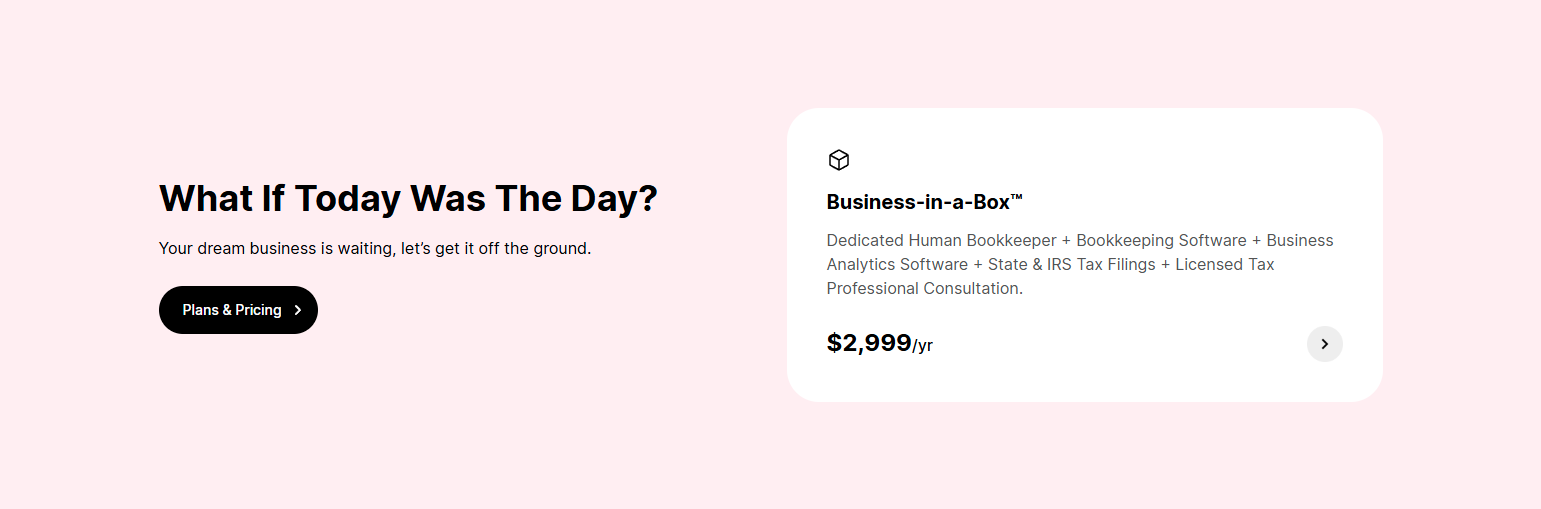Click the $2,999 price text
1541x509 pixels.
click(868, 344)
